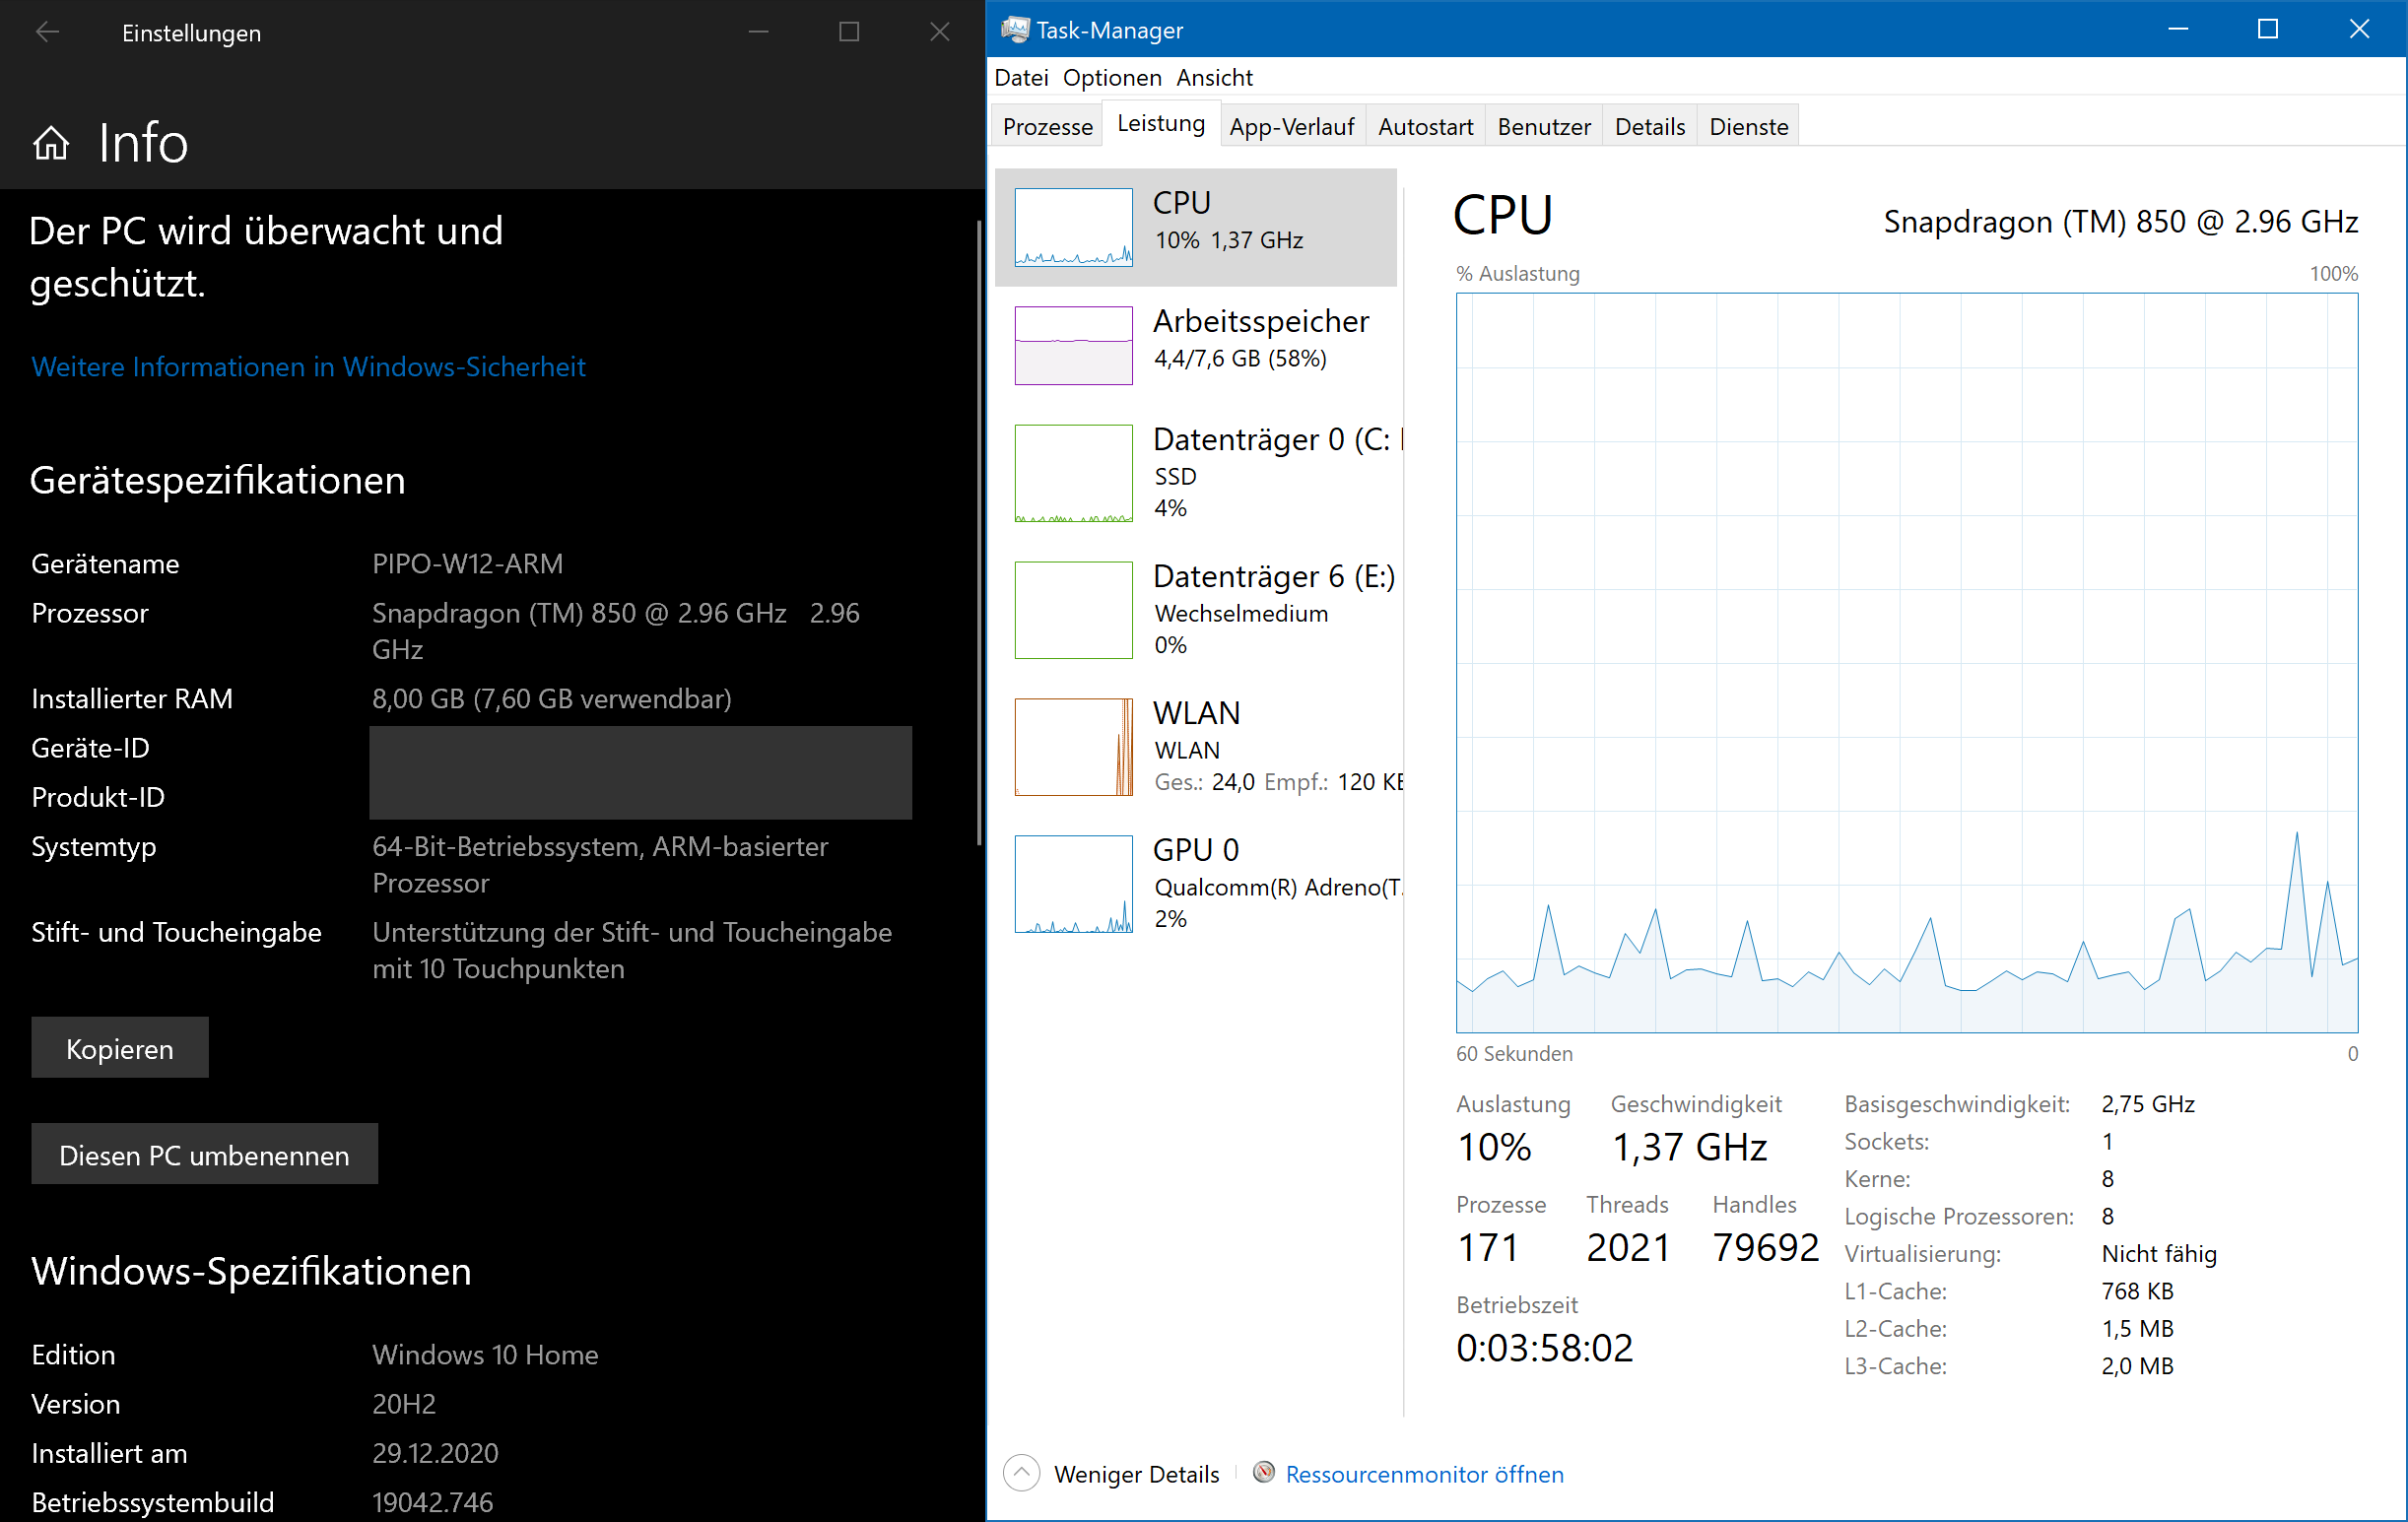Click the Ressourcenmonitor icon
The width and height of the screenshot is (2408, 1522).
pos(1264,1472)
